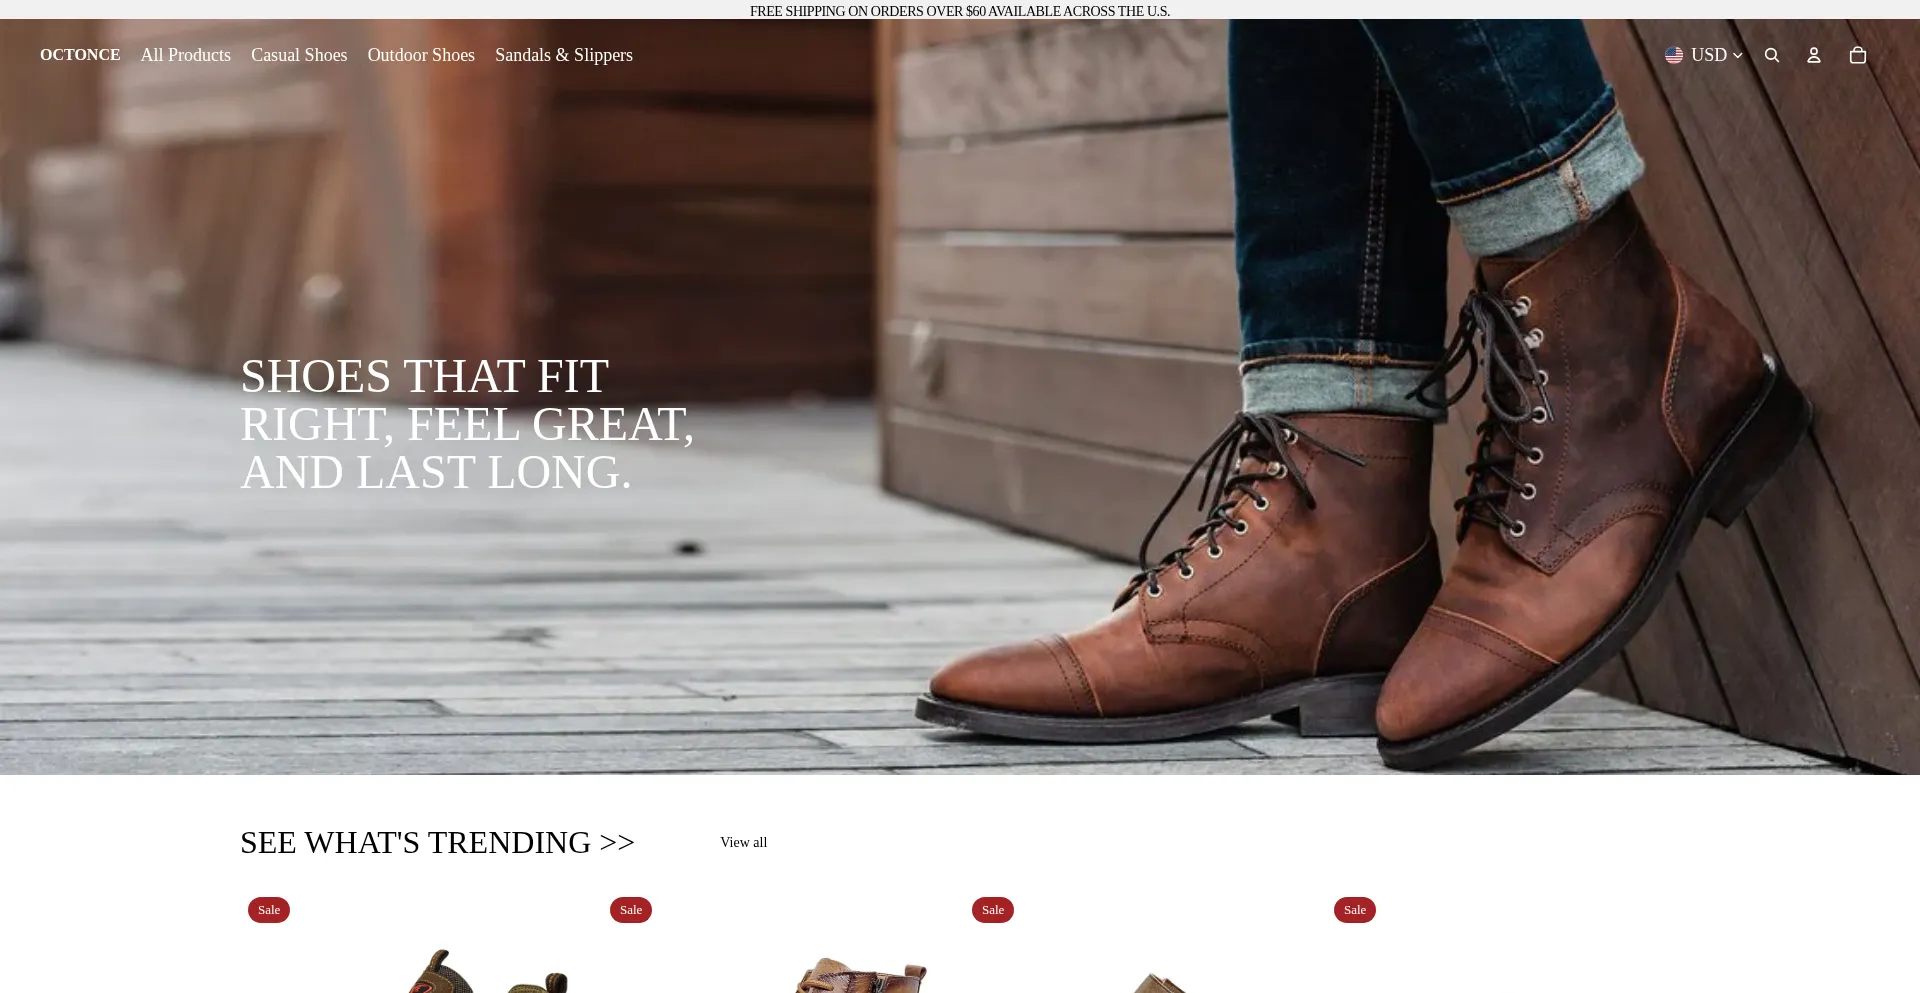Open All Products menu item
Image resolution: width=1920 pixels, height=993 pixels.
click(x=185, y=55)
